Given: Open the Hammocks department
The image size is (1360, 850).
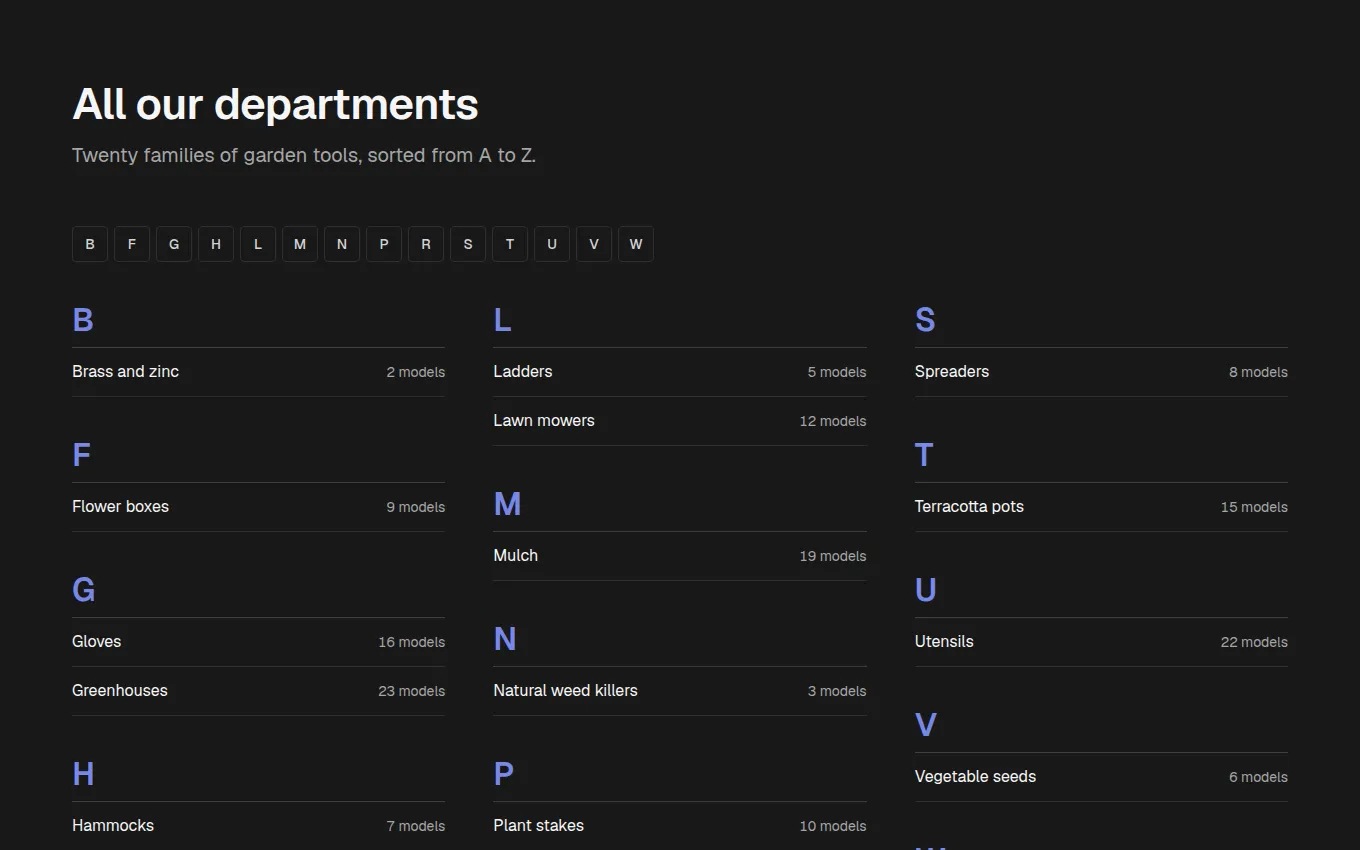Looking at the screenshot, I should pyautogui.click(x=258, y=826).
